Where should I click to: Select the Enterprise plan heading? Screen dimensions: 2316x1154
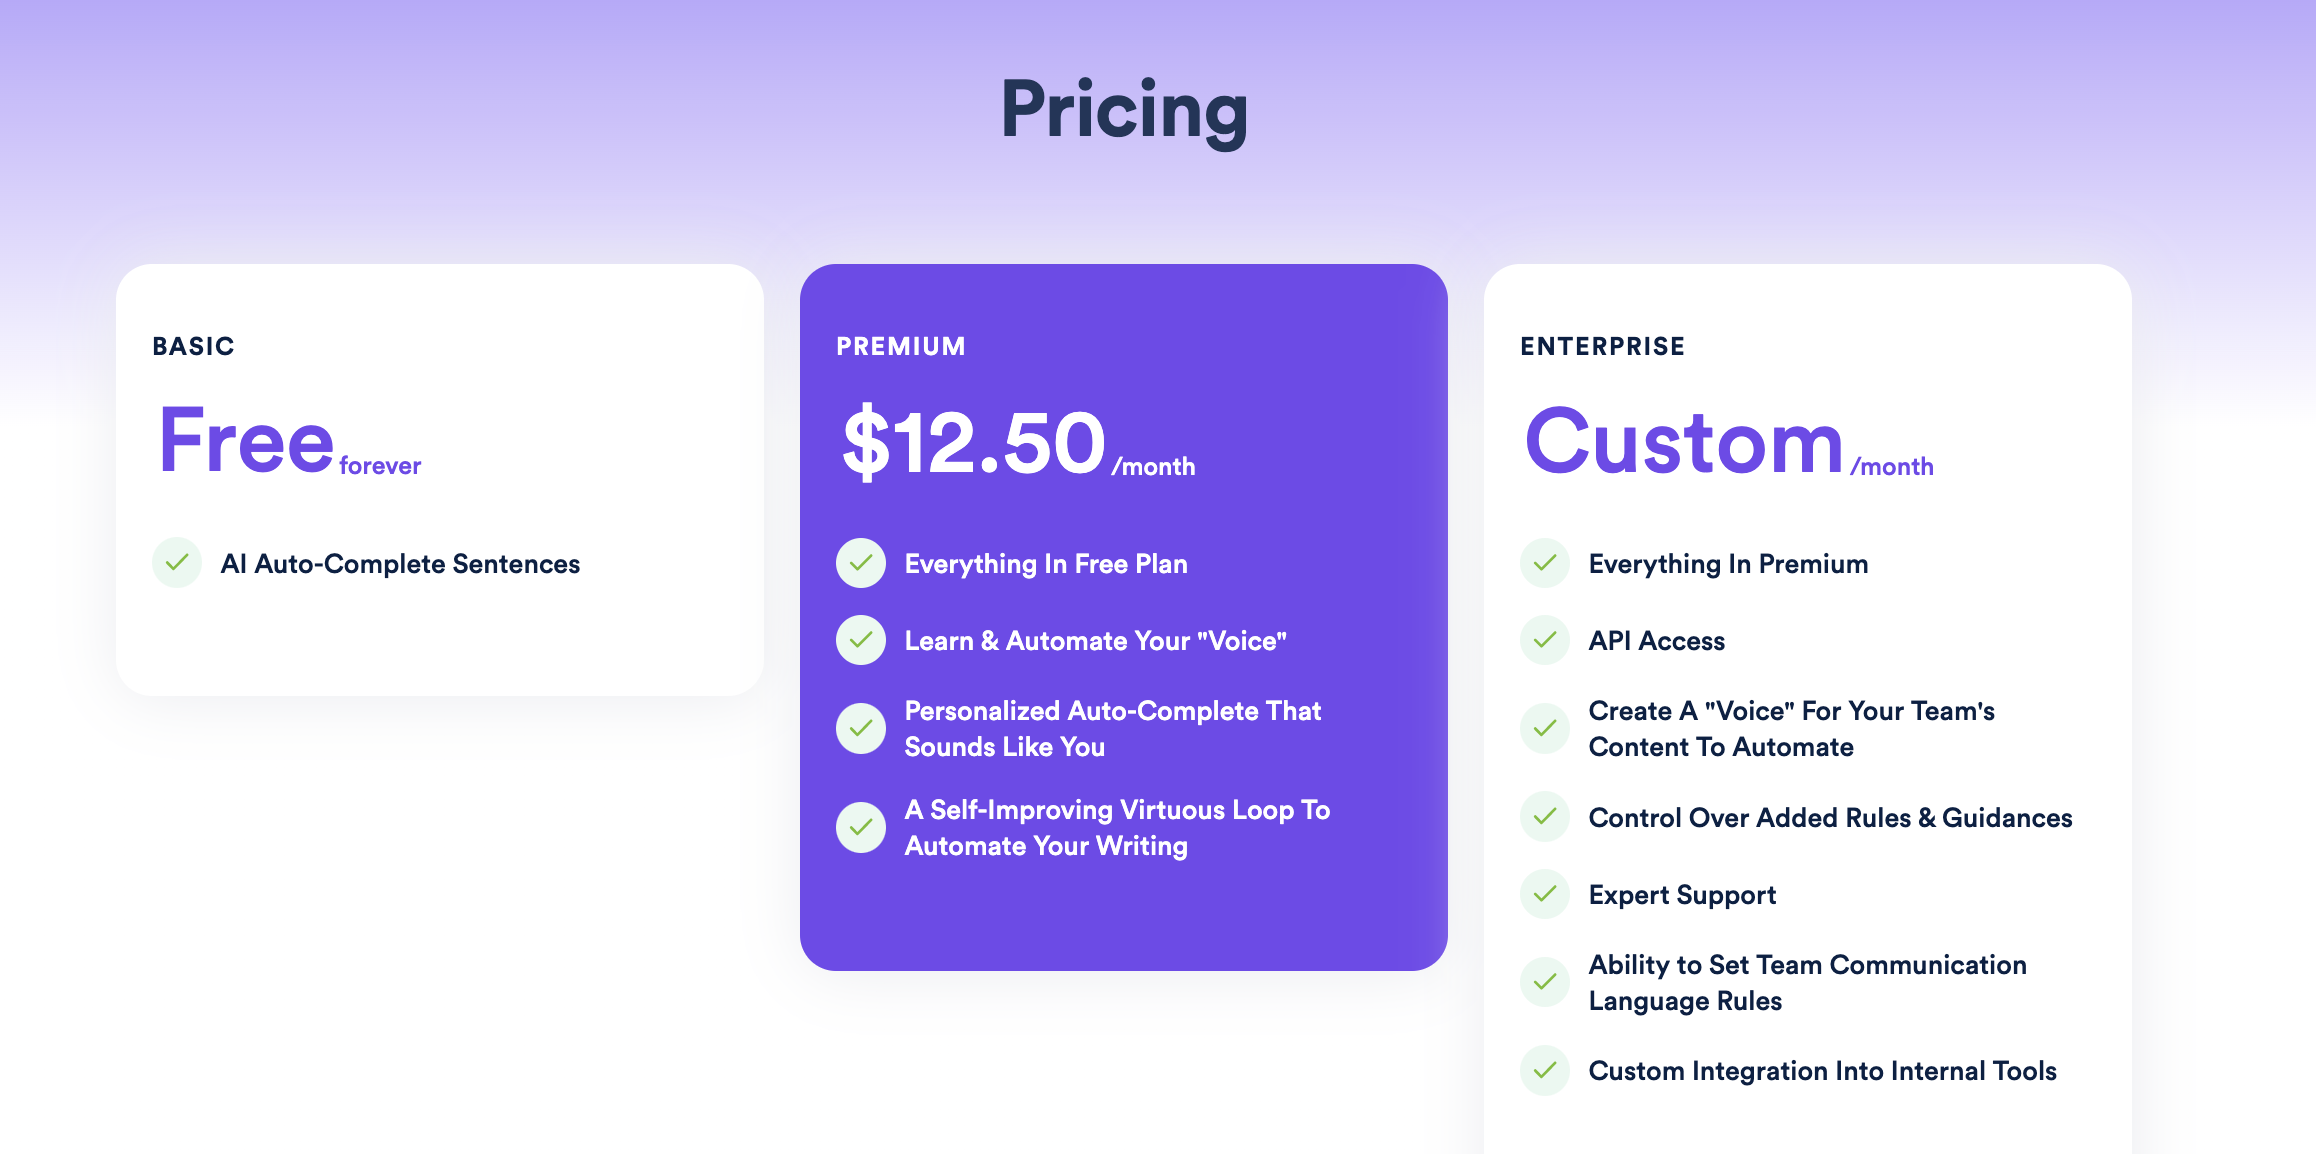1602,346
